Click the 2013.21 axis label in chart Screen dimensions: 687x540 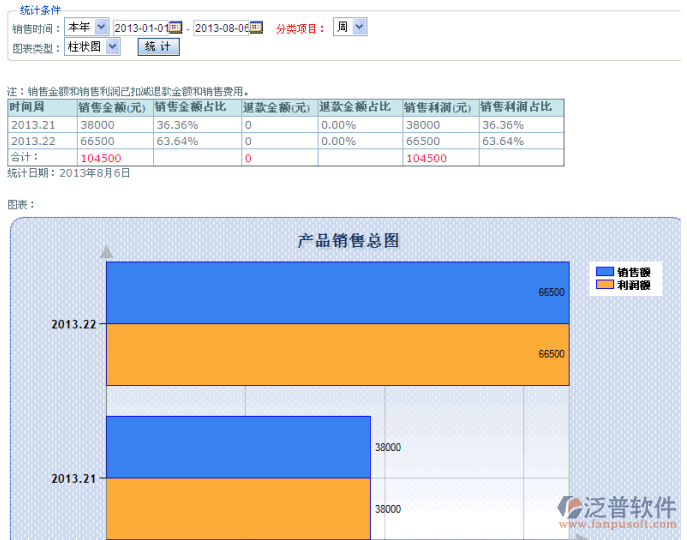click(74, 479)
